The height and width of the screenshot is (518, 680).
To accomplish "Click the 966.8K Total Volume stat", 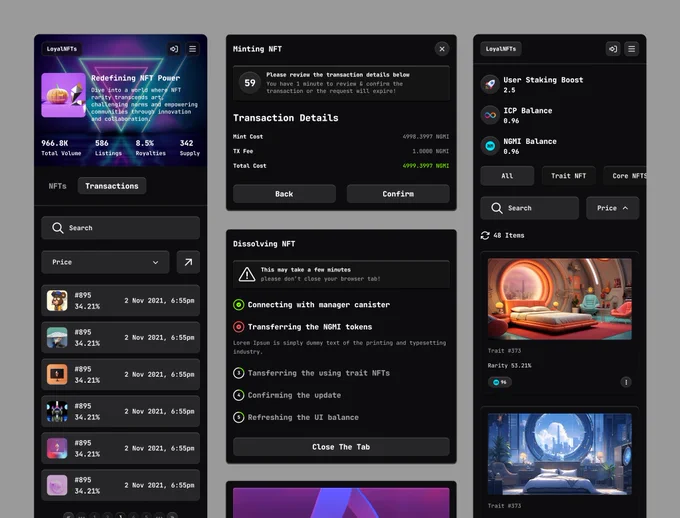I will click(61, 148).
